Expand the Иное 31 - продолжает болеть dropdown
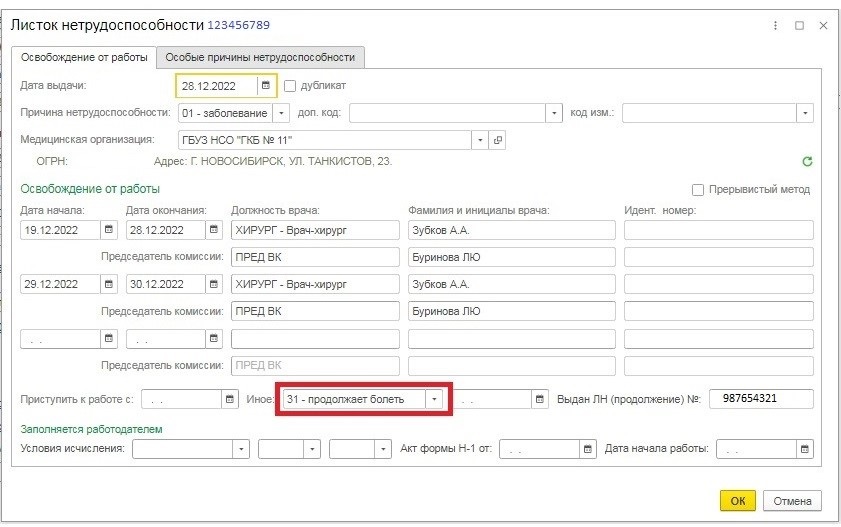 [434, 399]
